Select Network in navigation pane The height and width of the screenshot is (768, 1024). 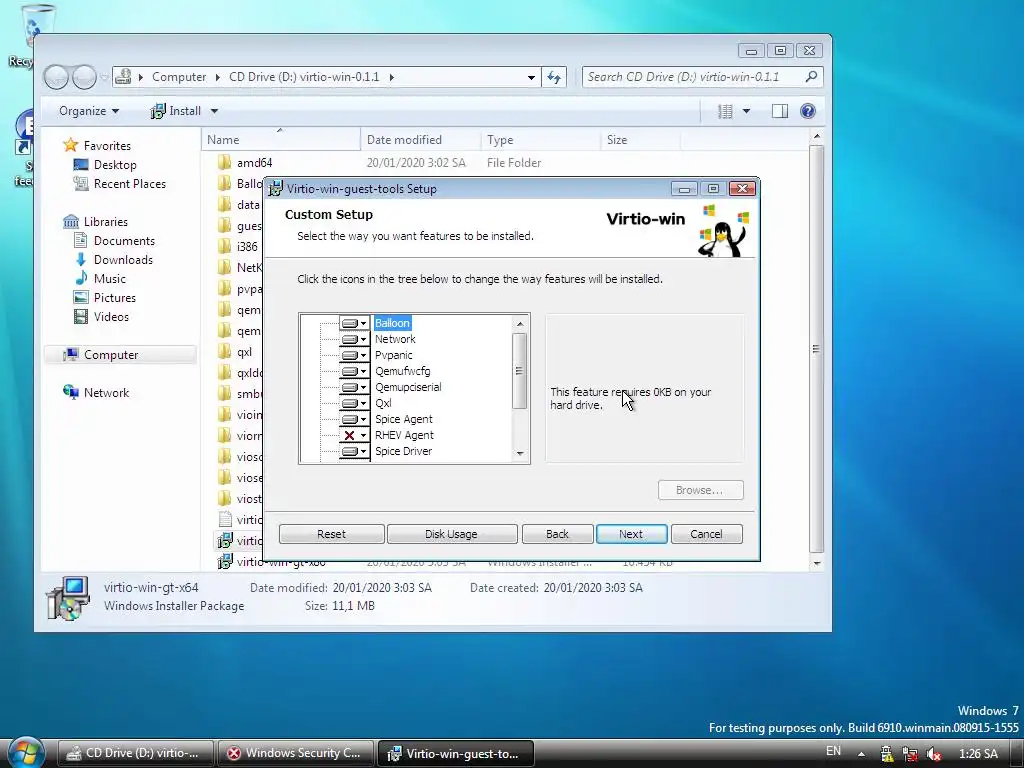click(x=106, y=392)
